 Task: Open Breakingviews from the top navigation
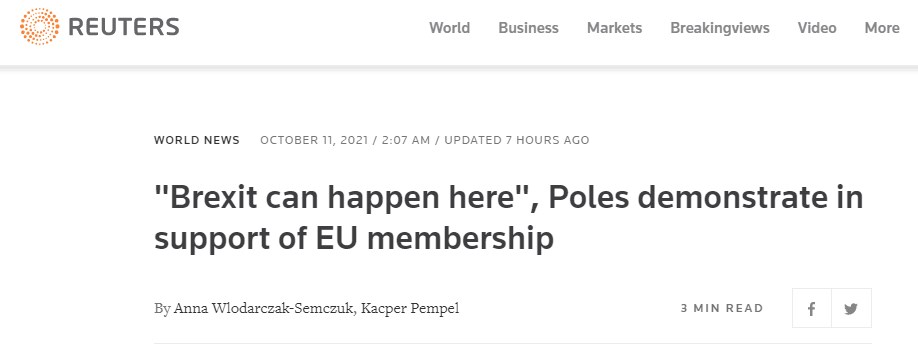[720, 28]
